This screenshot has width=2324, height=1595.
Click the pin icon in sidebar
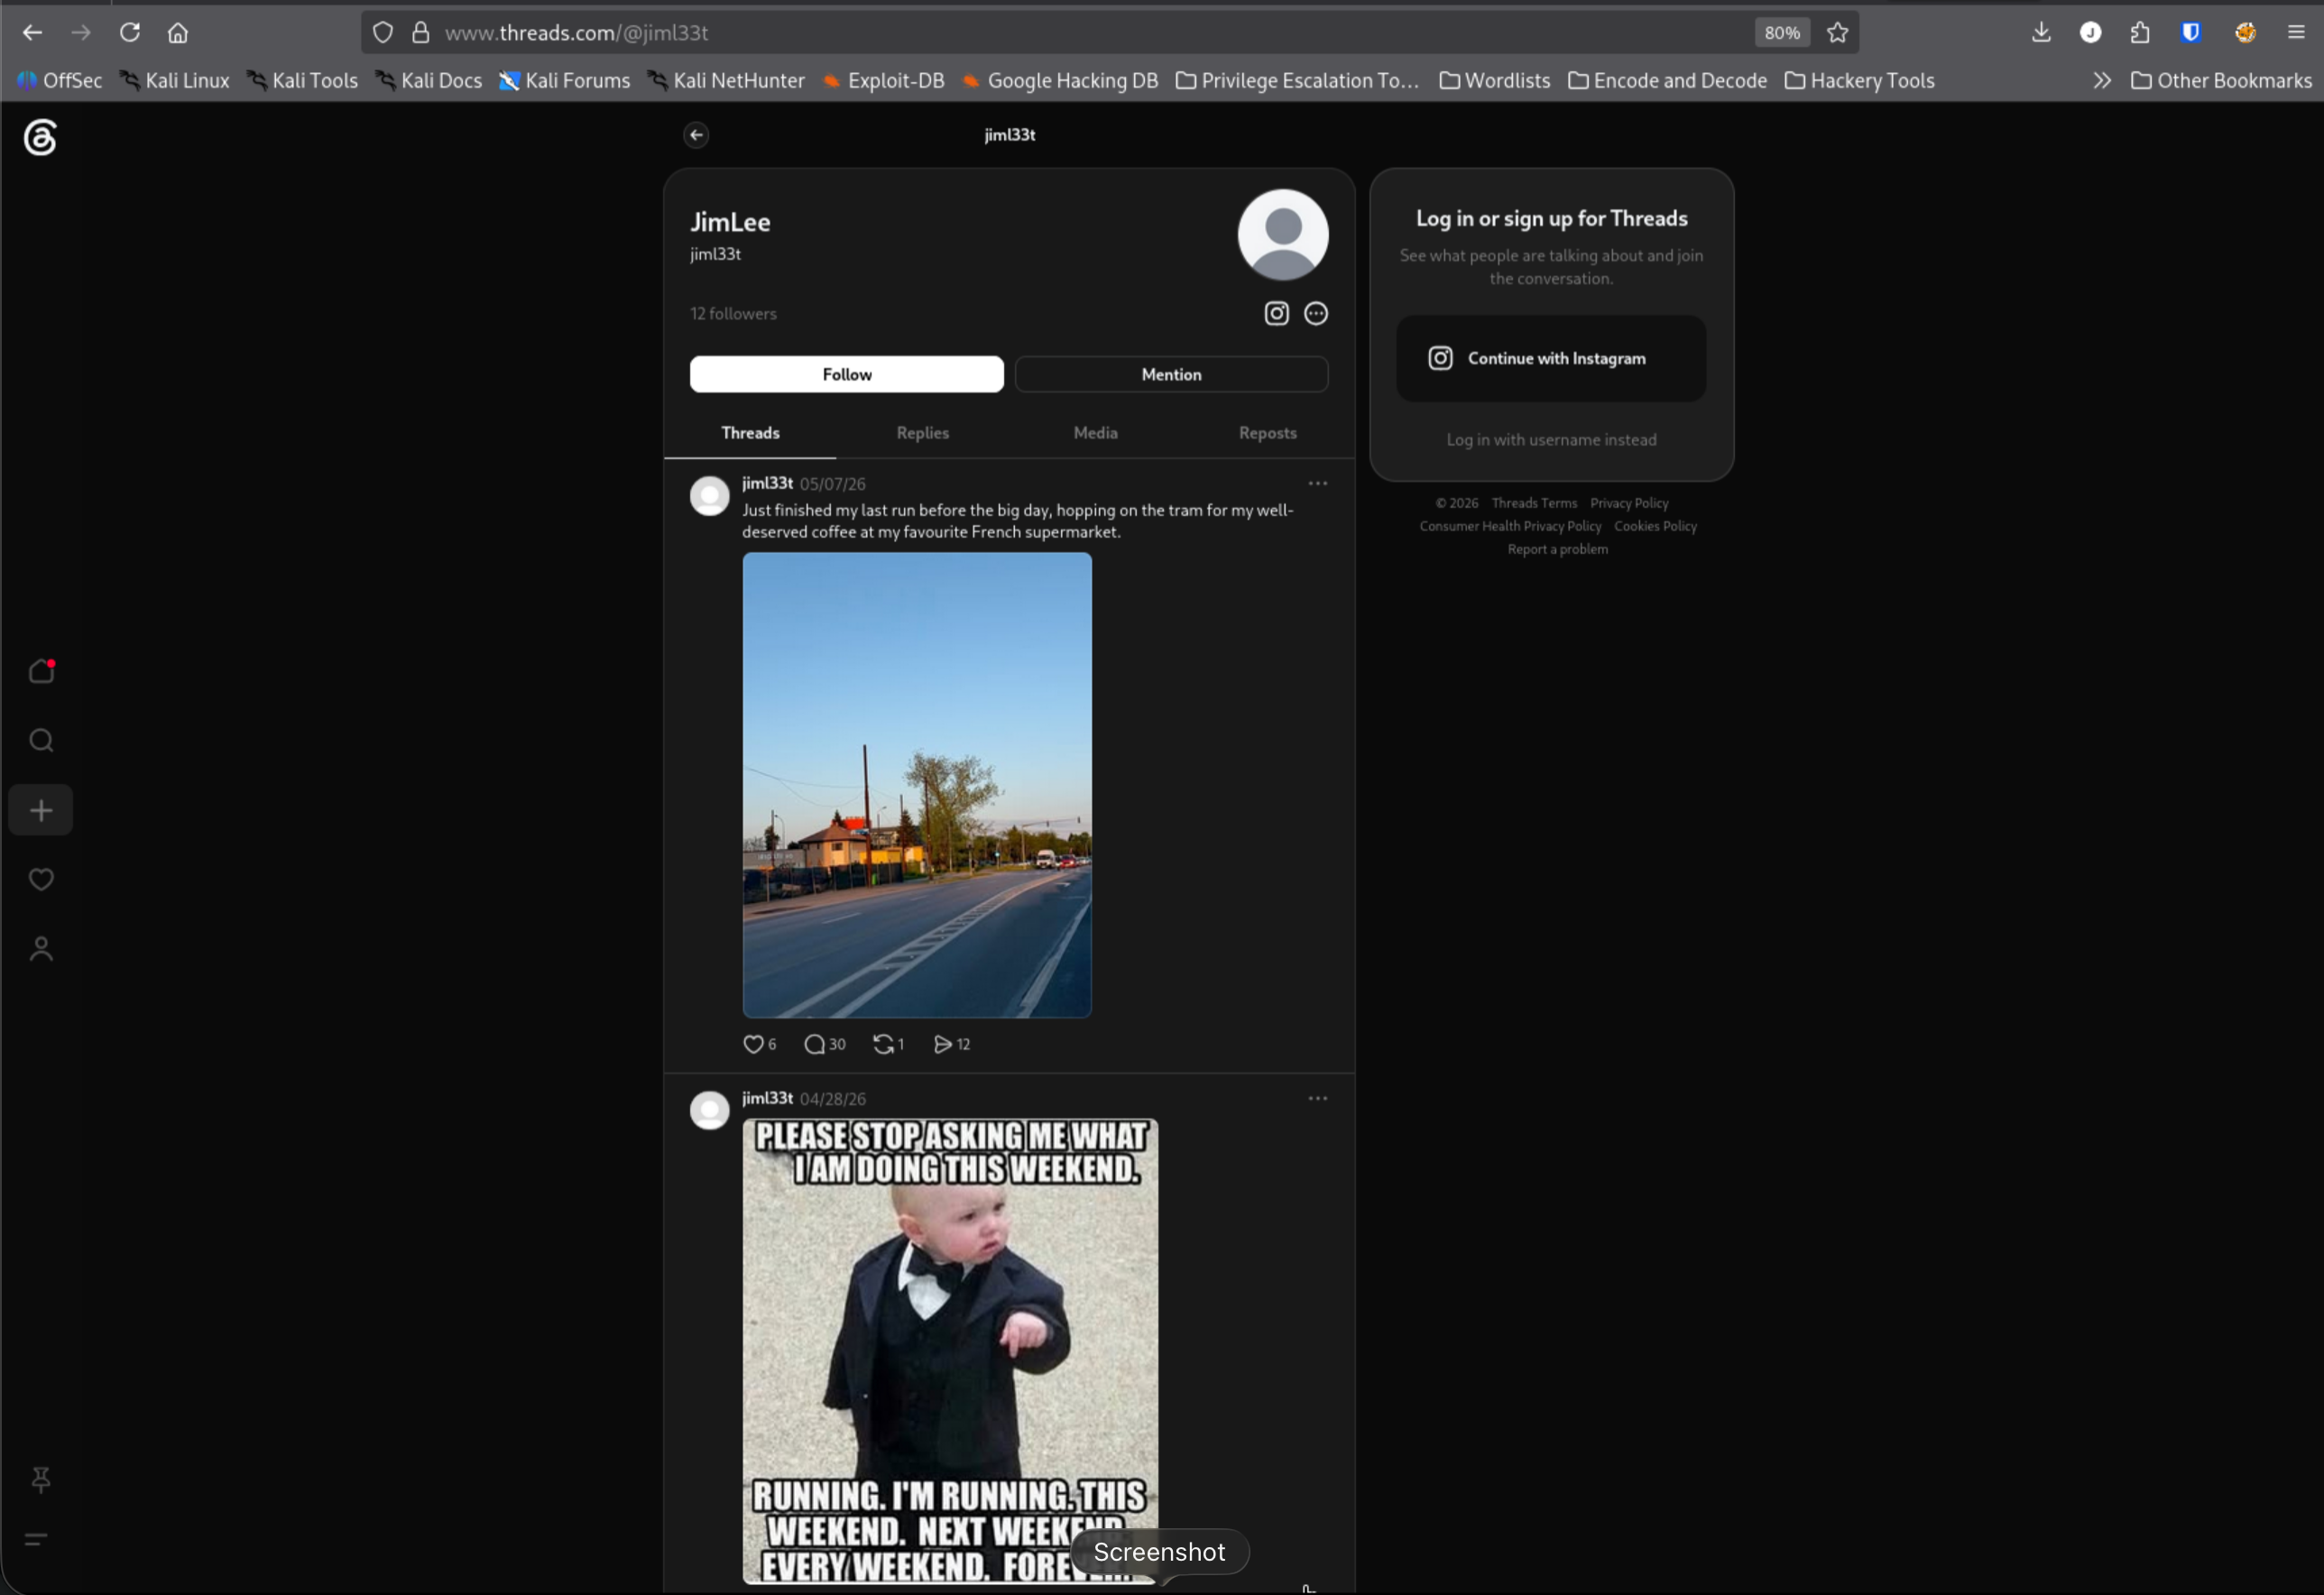click(41, 1479)
